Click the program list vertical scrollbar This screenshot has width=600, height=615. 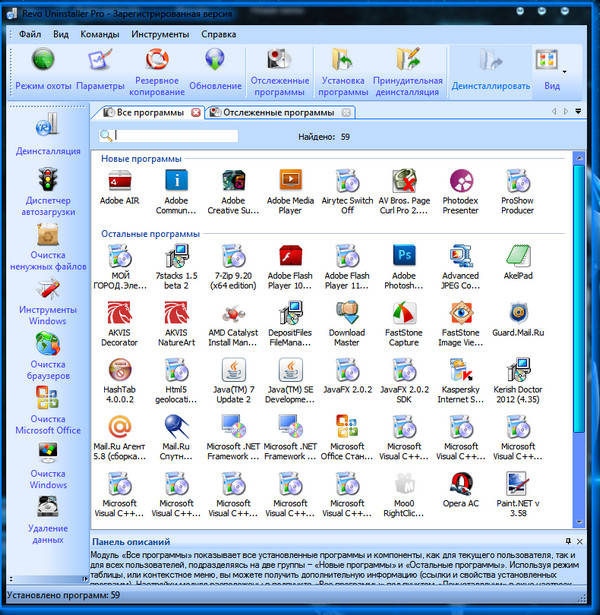pos(579,298)
